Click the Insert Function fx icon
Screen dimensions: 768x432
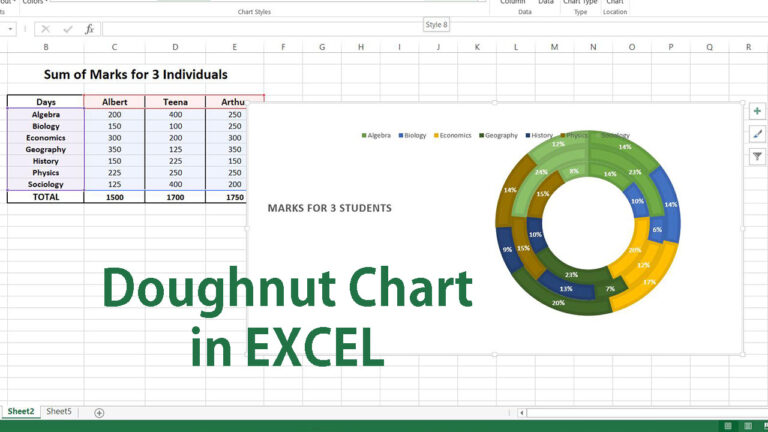89,29
